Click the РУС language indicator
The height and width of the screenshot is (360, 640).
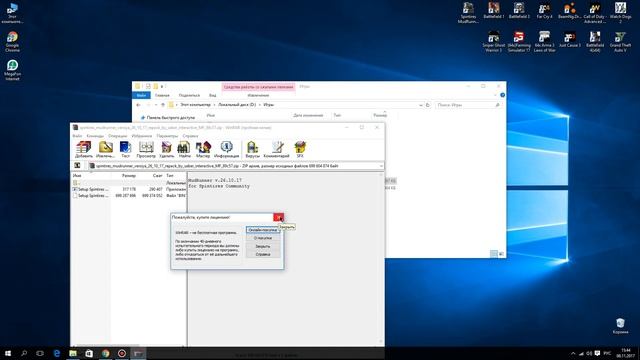click(x=607, y=353)
